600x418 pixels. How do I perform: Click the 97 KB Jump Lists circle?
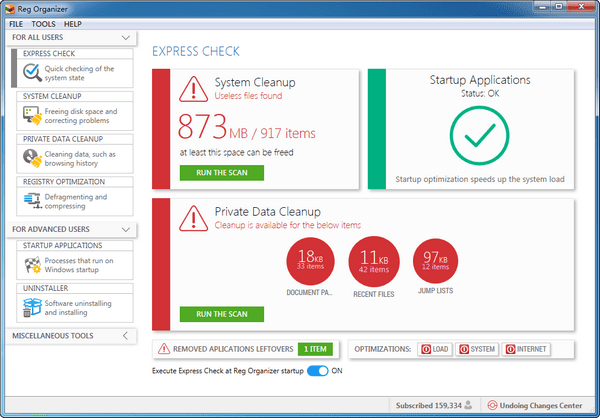pyautogui.click(x=435, y=261)
